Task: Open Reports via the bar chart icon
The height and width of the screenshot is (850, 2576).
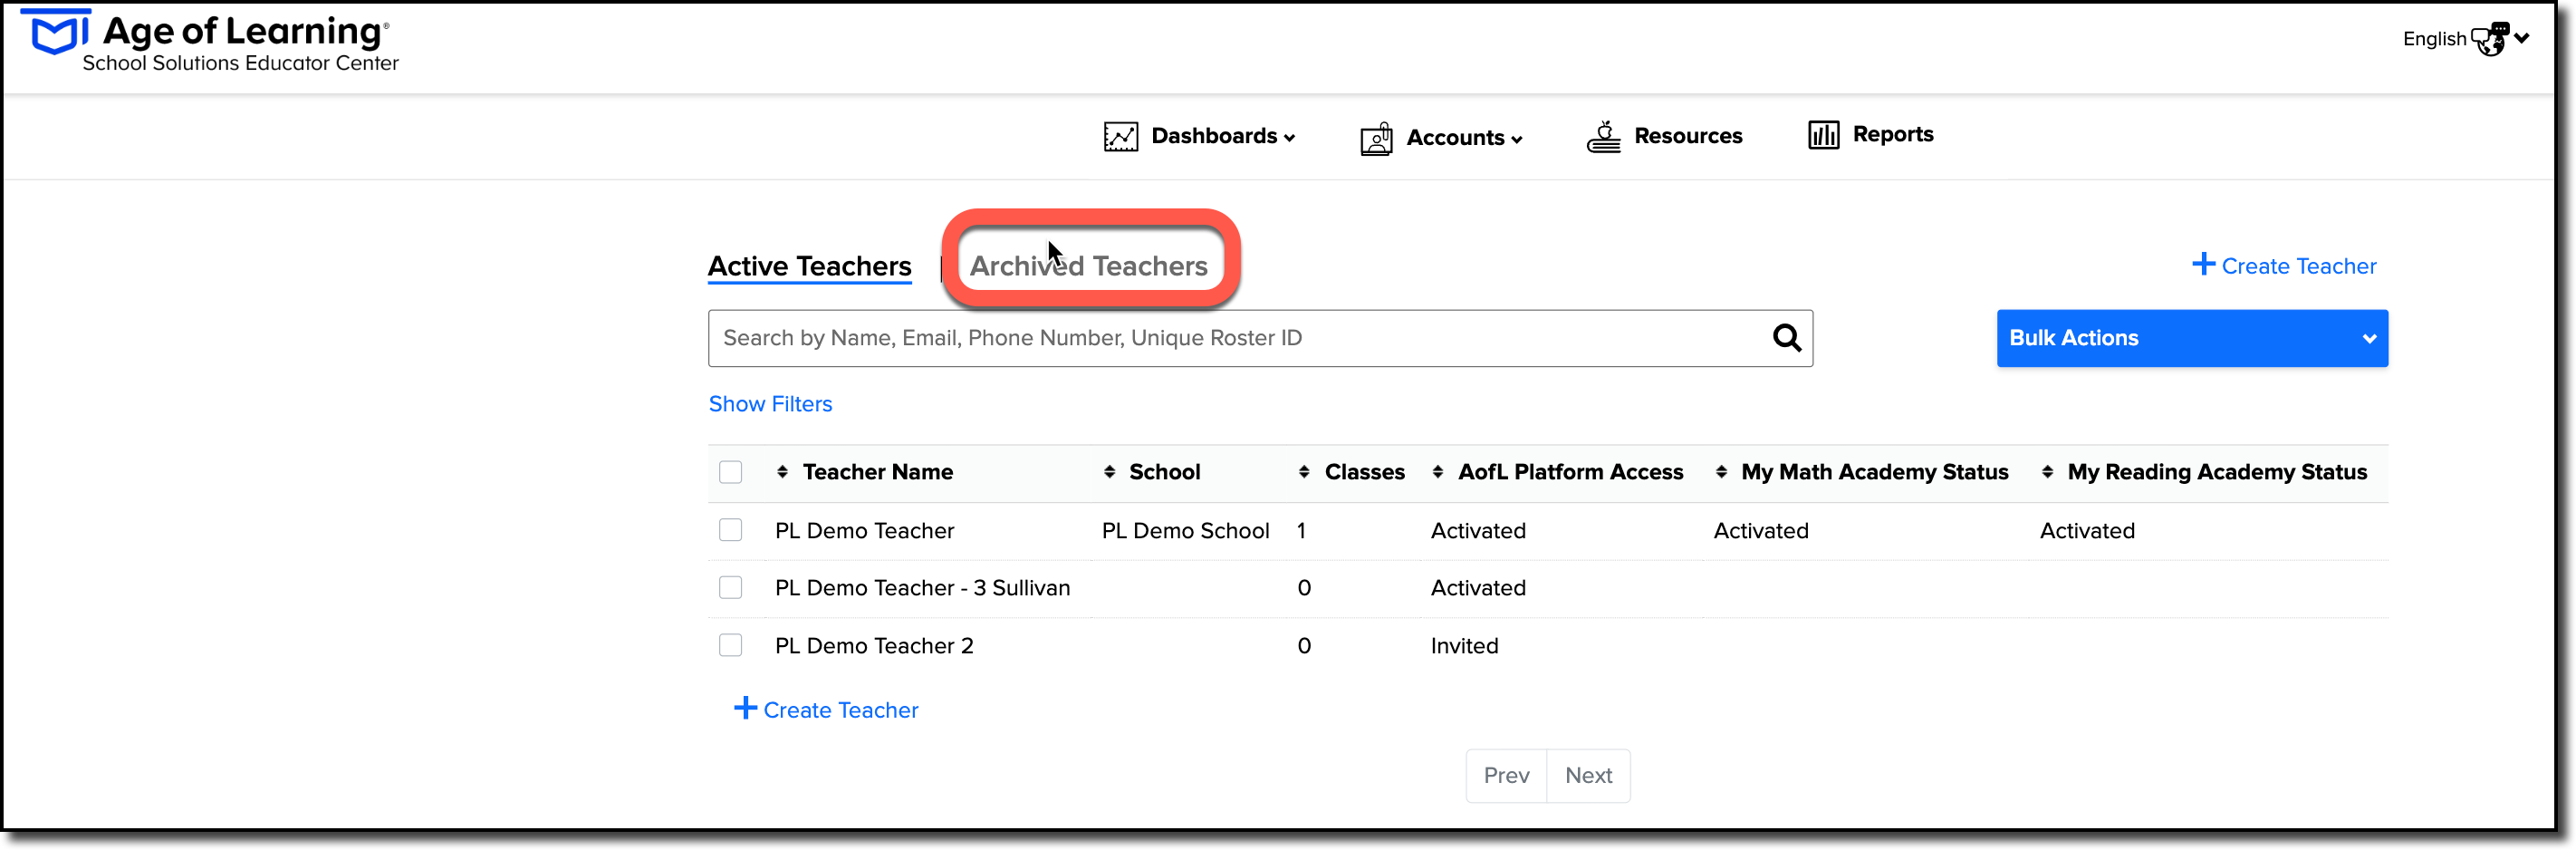Action: click(1822, 134)
